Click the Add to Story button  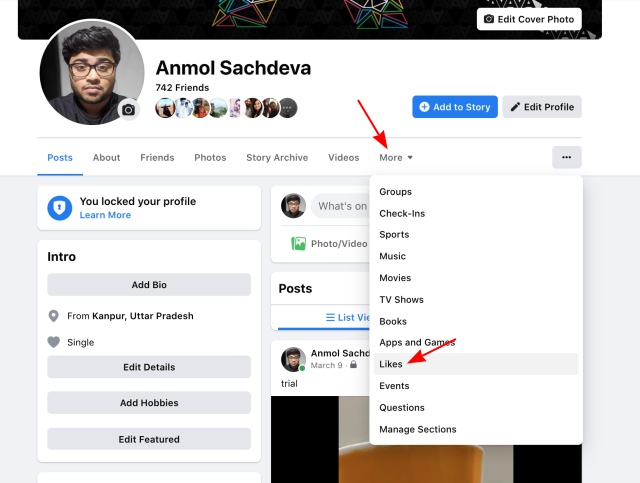click(455, 107)
